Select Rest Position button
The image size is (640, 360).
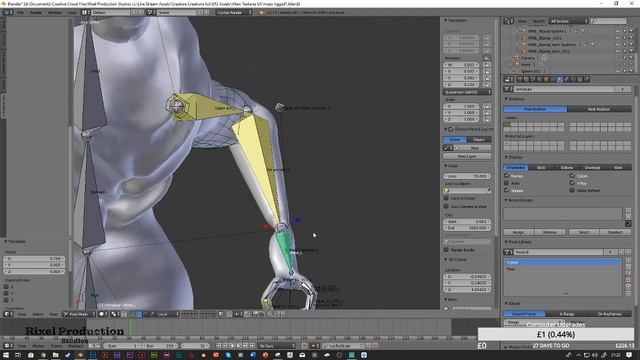[x=599, y=109]
